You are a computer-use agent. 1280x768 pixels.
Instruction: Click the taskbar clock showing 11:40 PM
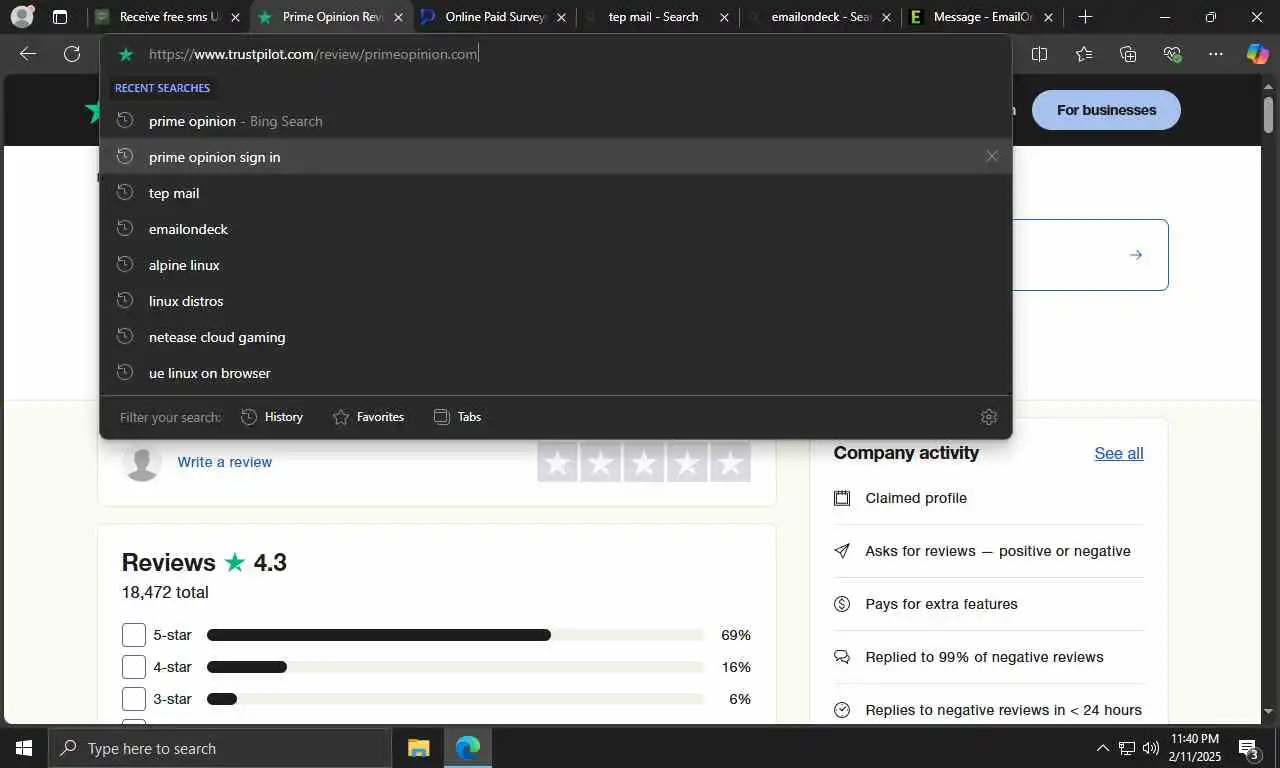(1194, 748)
